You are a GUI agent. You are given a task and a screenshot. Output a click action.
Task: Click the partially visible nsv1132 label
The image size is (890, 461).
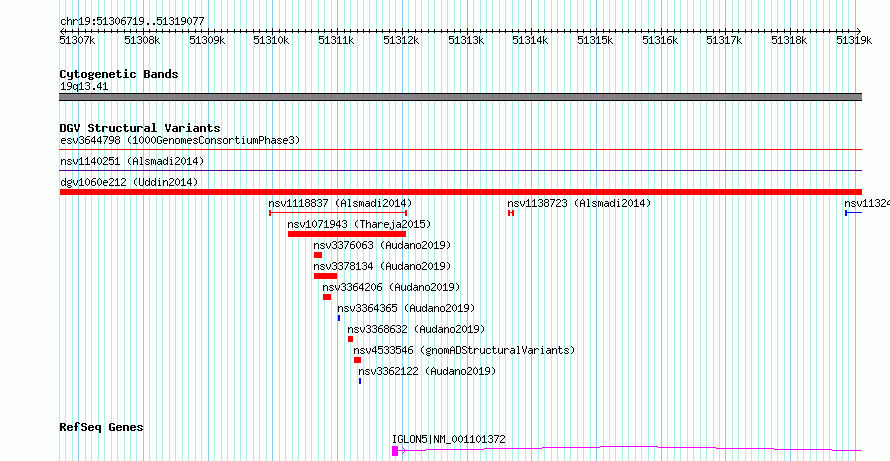coord(866,203)
